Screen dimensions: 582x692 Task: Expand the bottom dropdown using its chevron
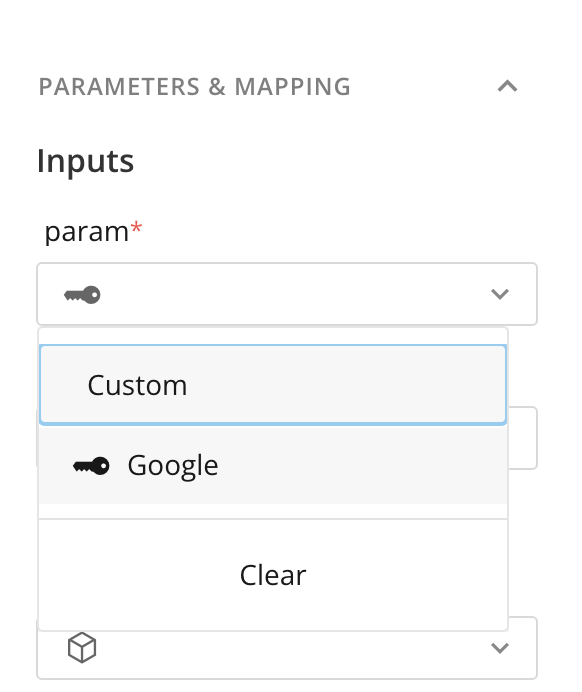[500, 648]
